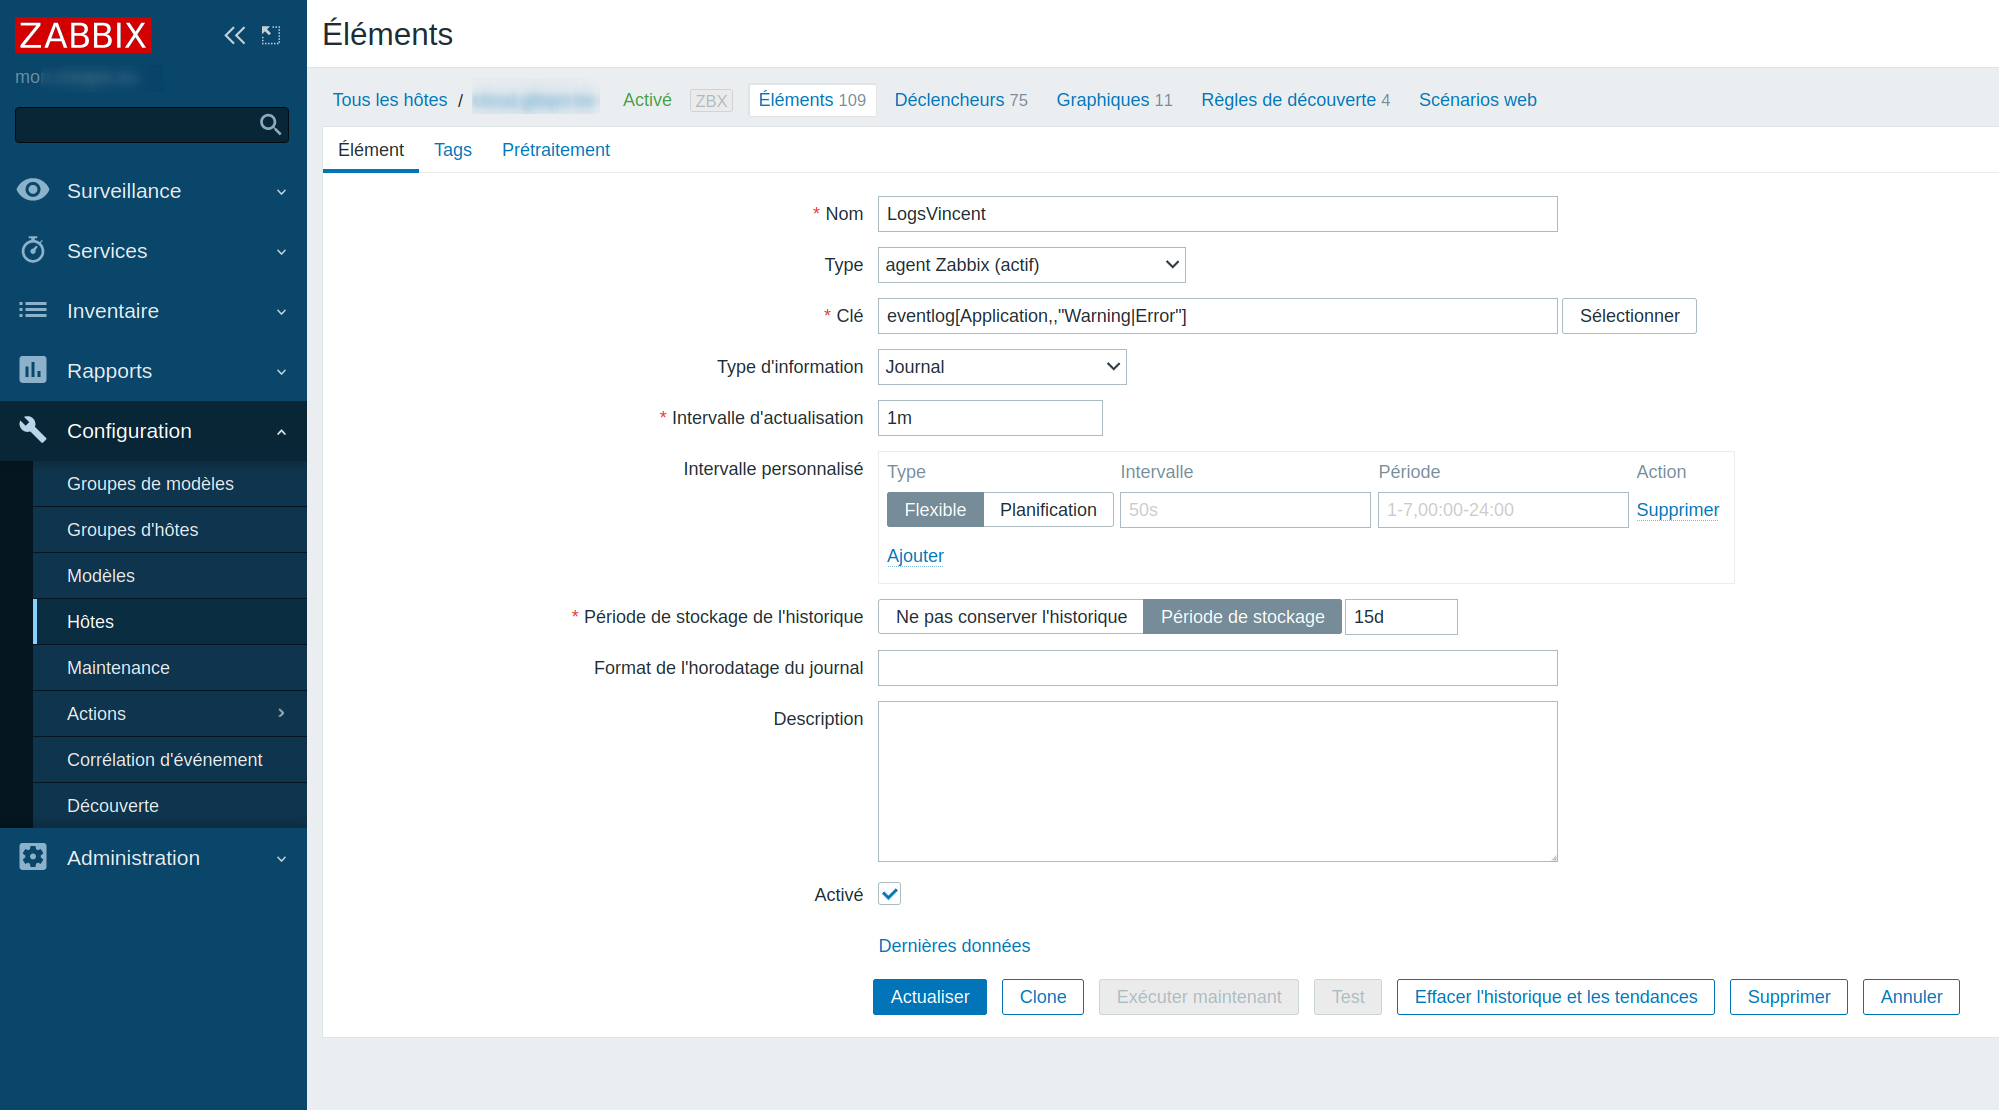1999x1110 pixels.
Task: Click the Rapports bar chart icon
Action: [33, 370]
